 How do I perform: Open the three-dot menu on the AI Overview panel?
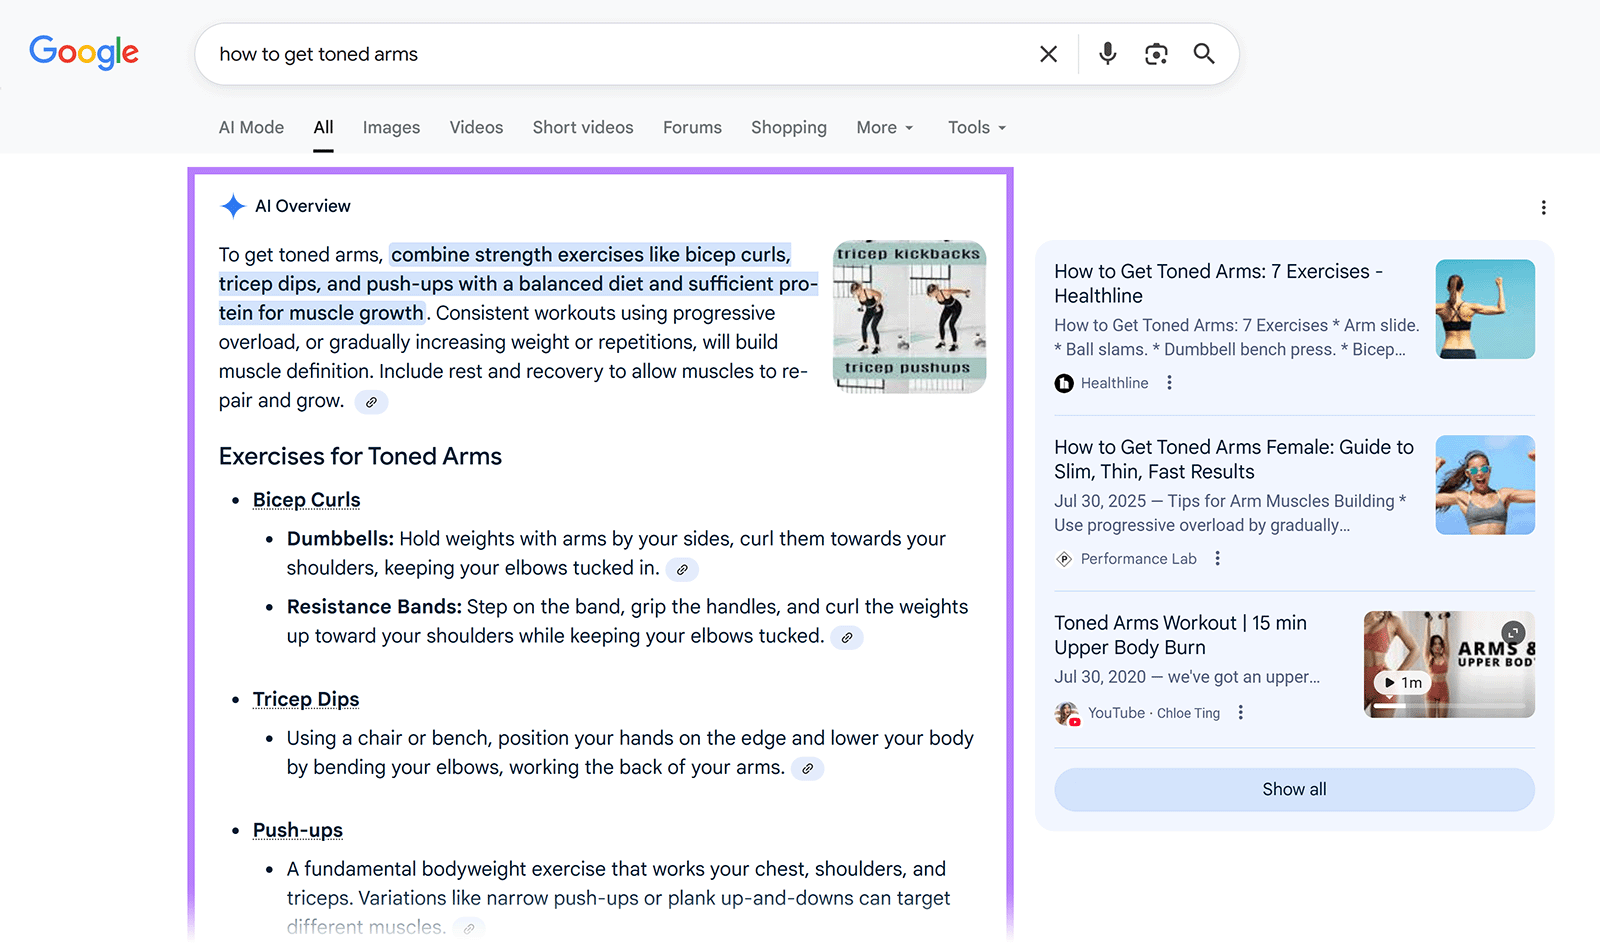[1543, 207]
